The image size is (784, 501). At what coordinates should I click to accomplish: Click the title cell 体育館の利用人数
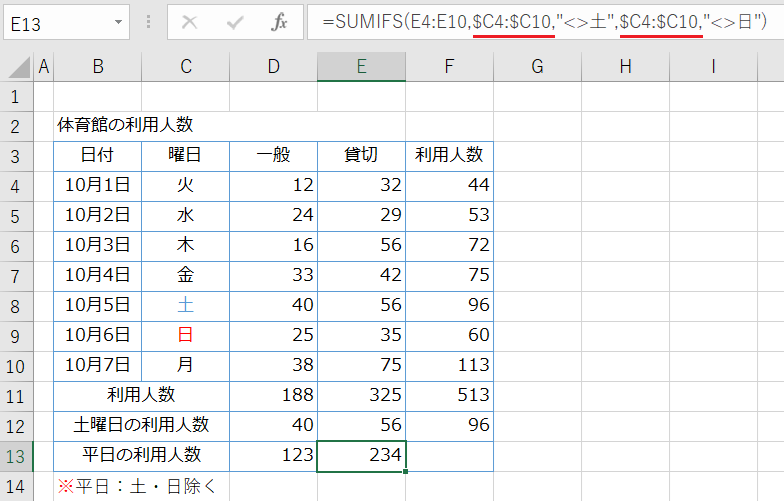click(125, 125)
